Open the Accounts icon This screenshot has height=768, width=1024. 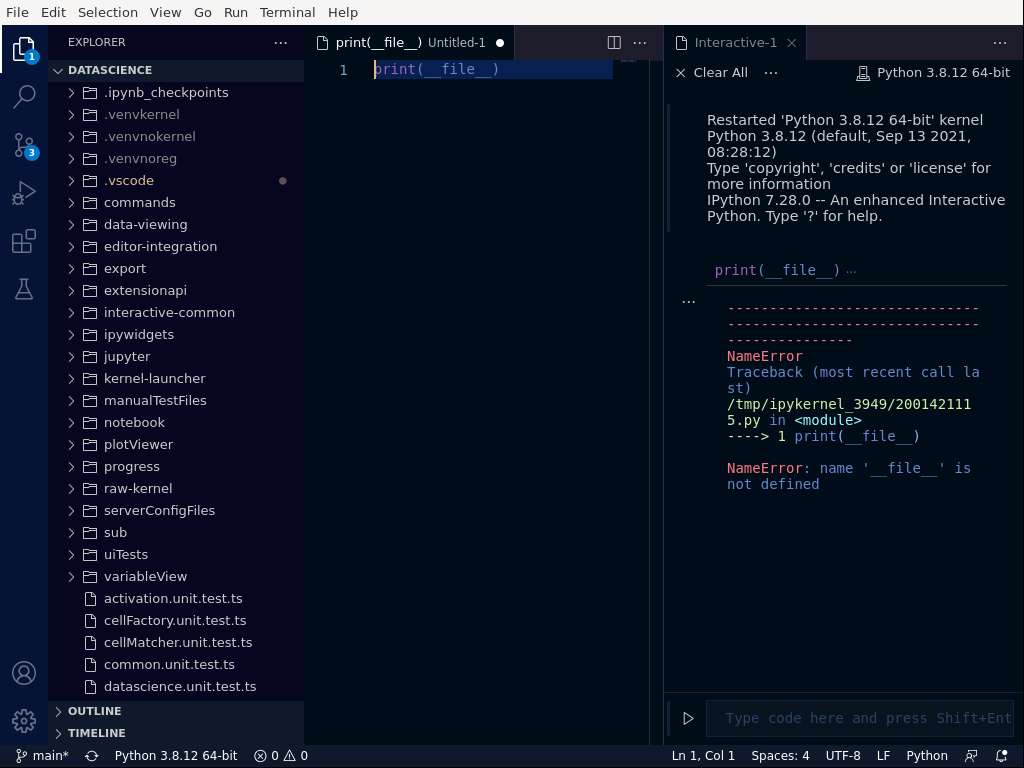(x=24, y=674)
